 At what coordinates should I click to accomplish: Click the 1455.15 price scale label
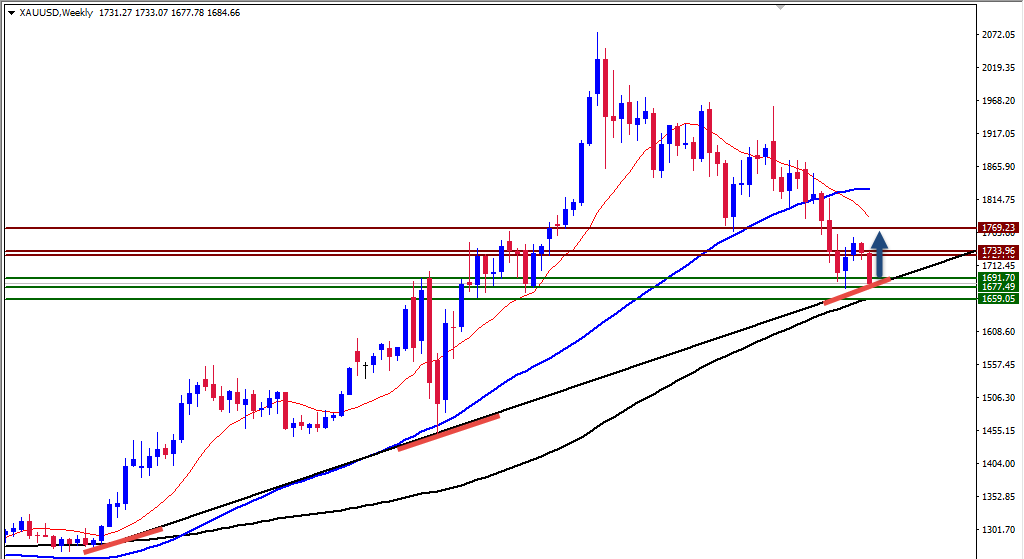tap(999, 430)
